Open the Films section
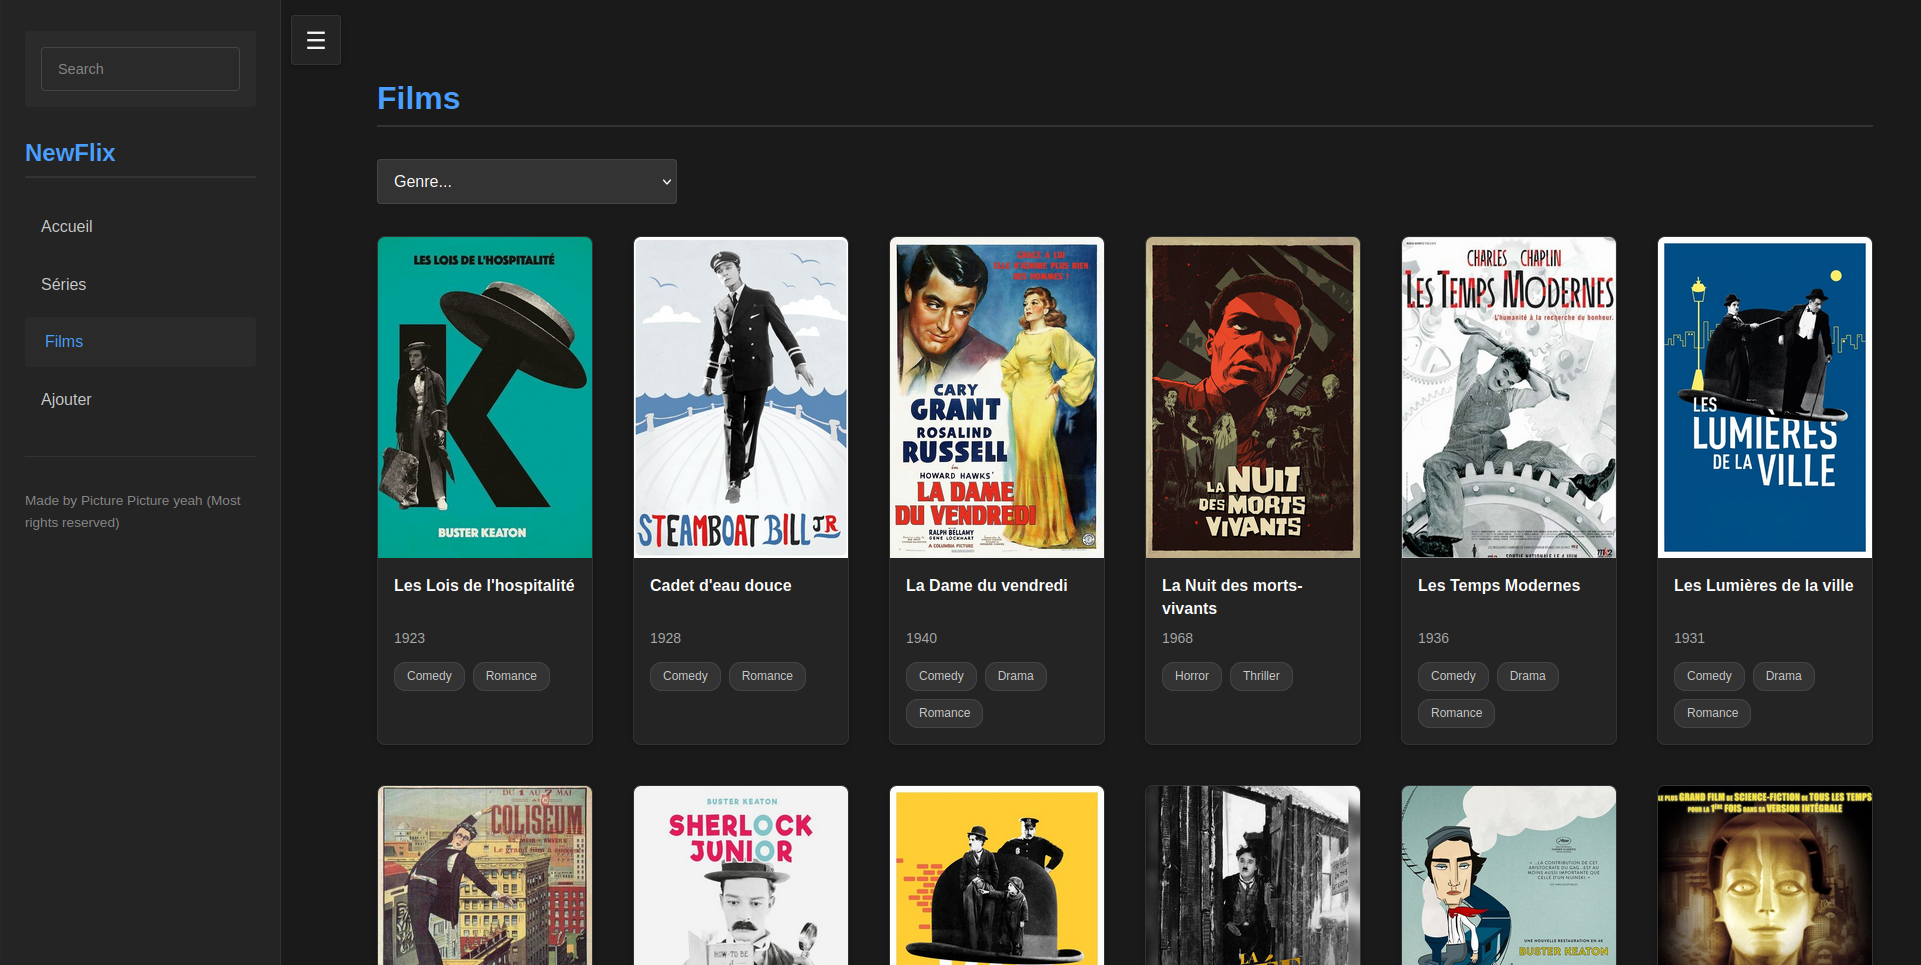The height and width of the screenshot is (965, 1921). [63, 341]
